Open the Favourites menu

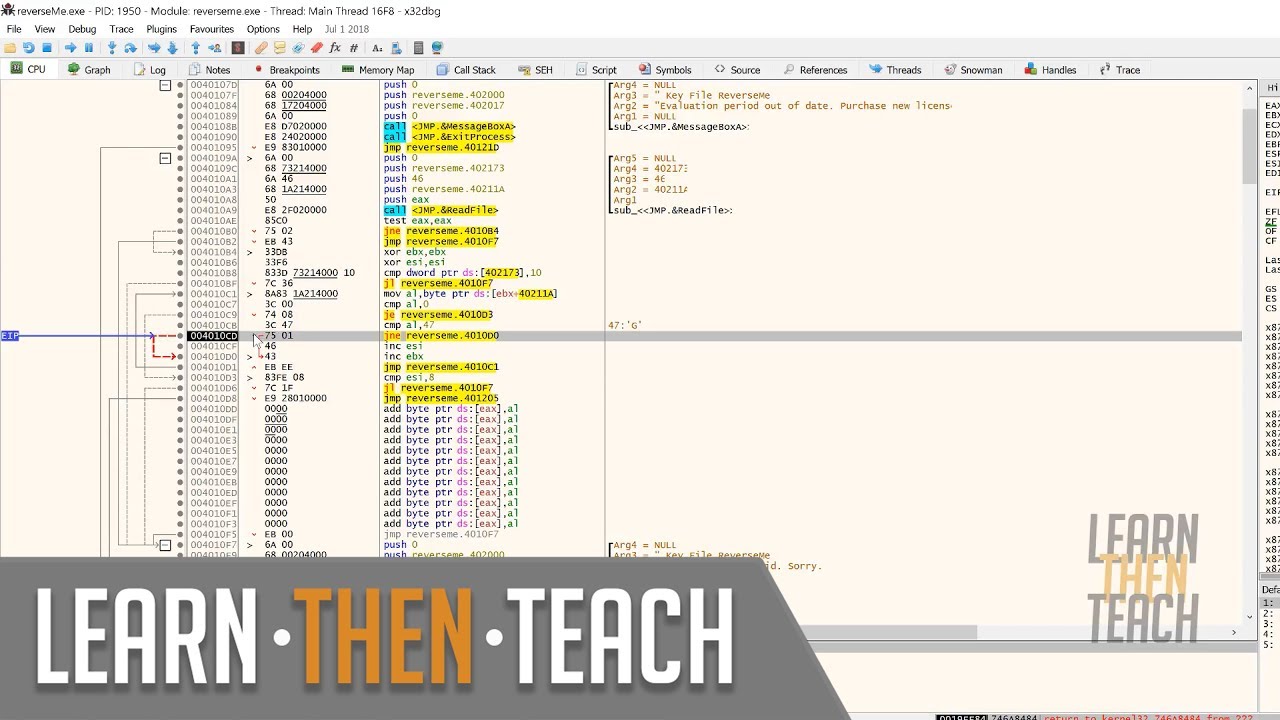click(211, 29)
